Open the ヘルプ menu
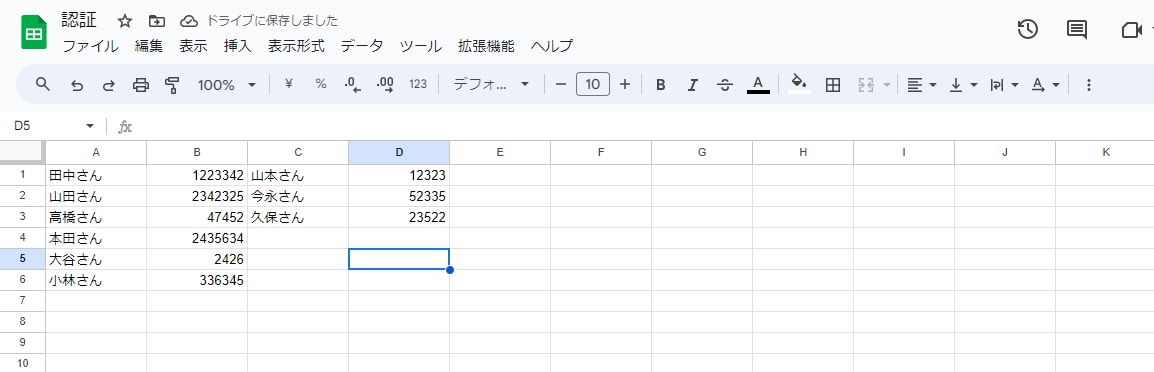Image resolution: width=1154 pixels, height=372 pixels. pyautogui.click(x=551, y=46)
